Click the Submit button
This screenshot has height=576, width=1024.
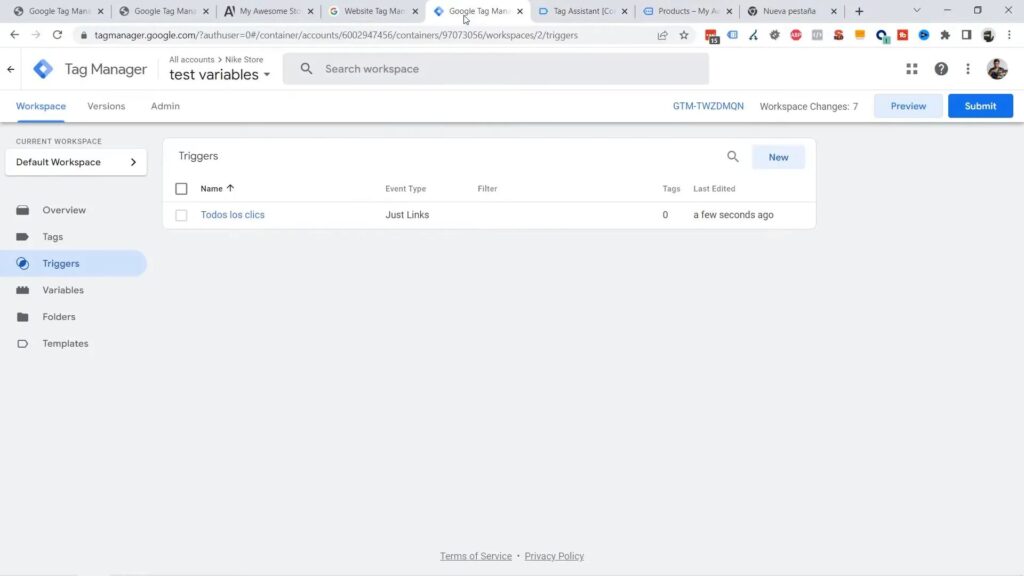(980, 106)
